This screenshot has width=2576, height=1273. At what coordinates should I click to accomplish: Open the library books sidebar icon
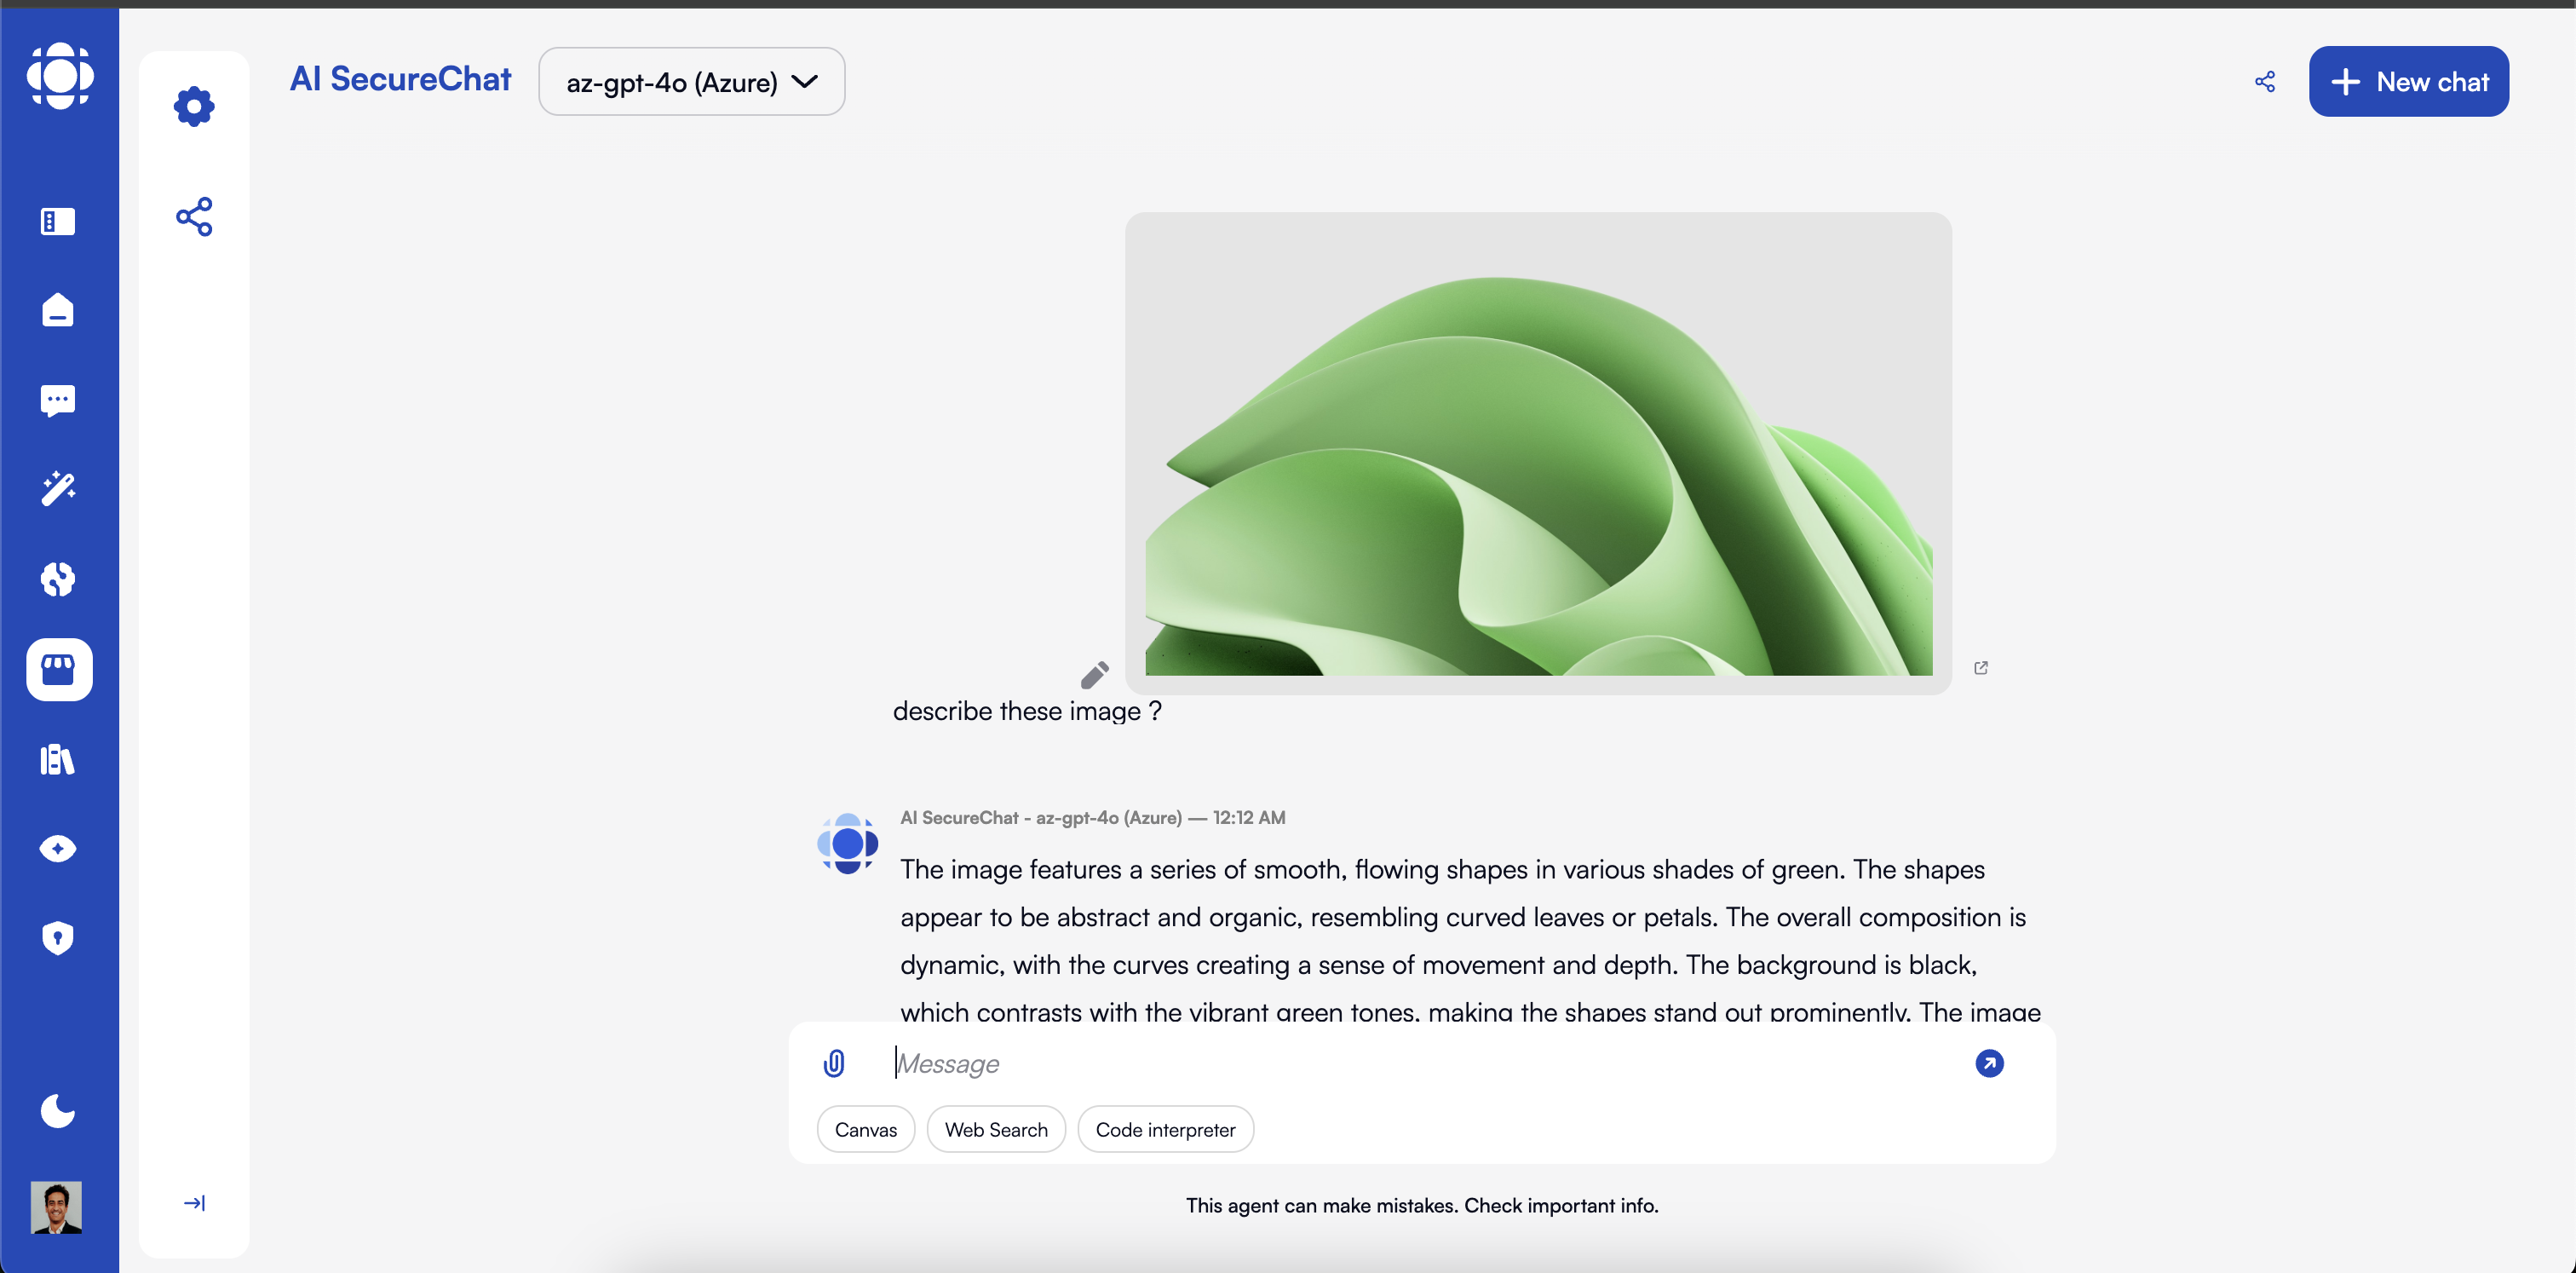pyautogui.click(x=58, y=759)
